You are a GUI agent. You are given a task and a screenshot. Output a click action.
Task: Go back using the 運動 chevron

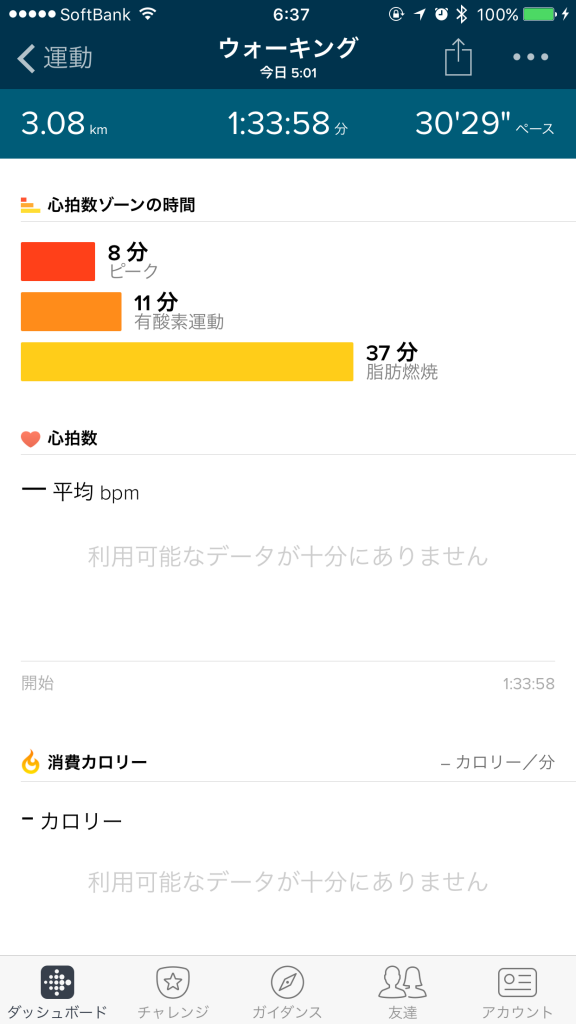(x=55, y=57)
